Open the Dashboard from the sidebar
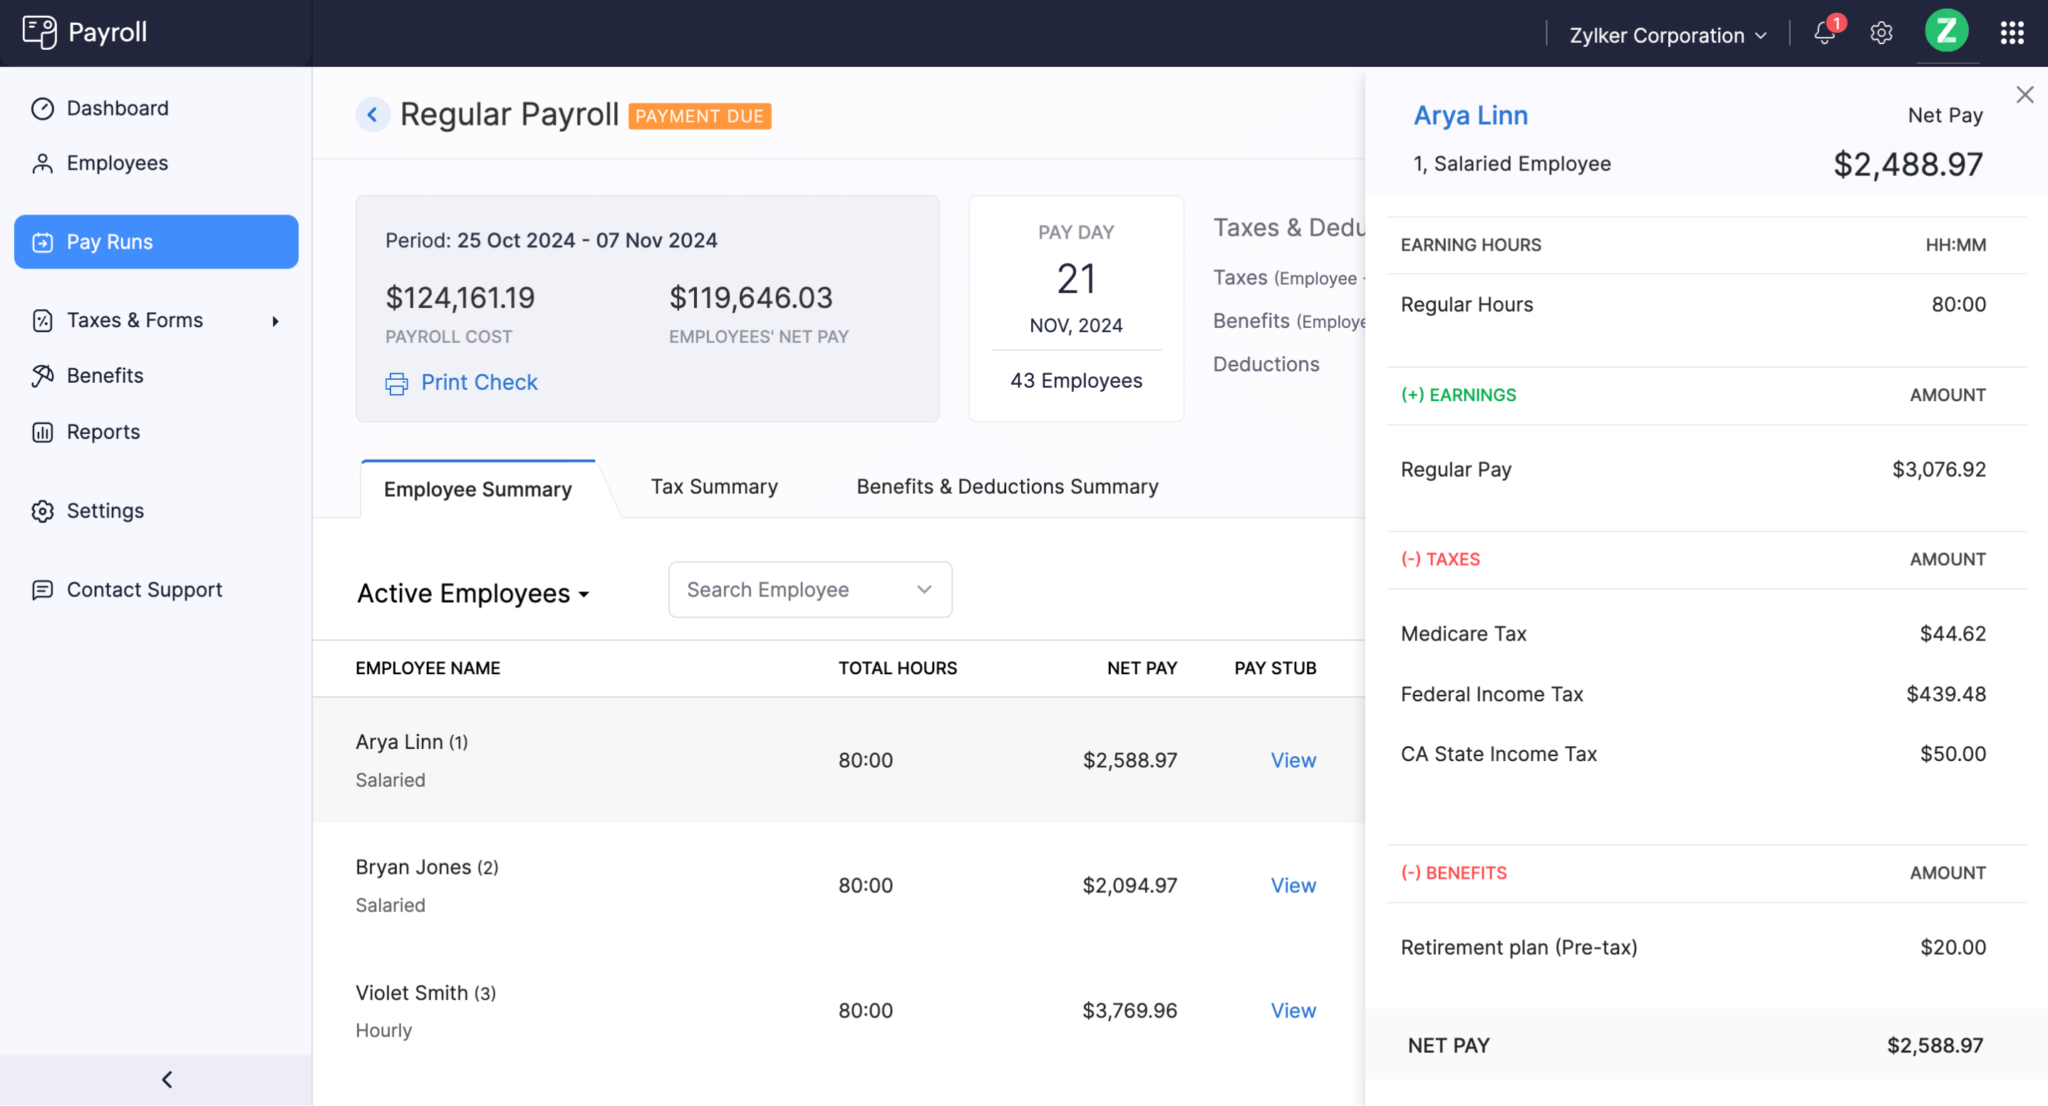This screenshot has height=1106, width=2048. pos(116,108)
